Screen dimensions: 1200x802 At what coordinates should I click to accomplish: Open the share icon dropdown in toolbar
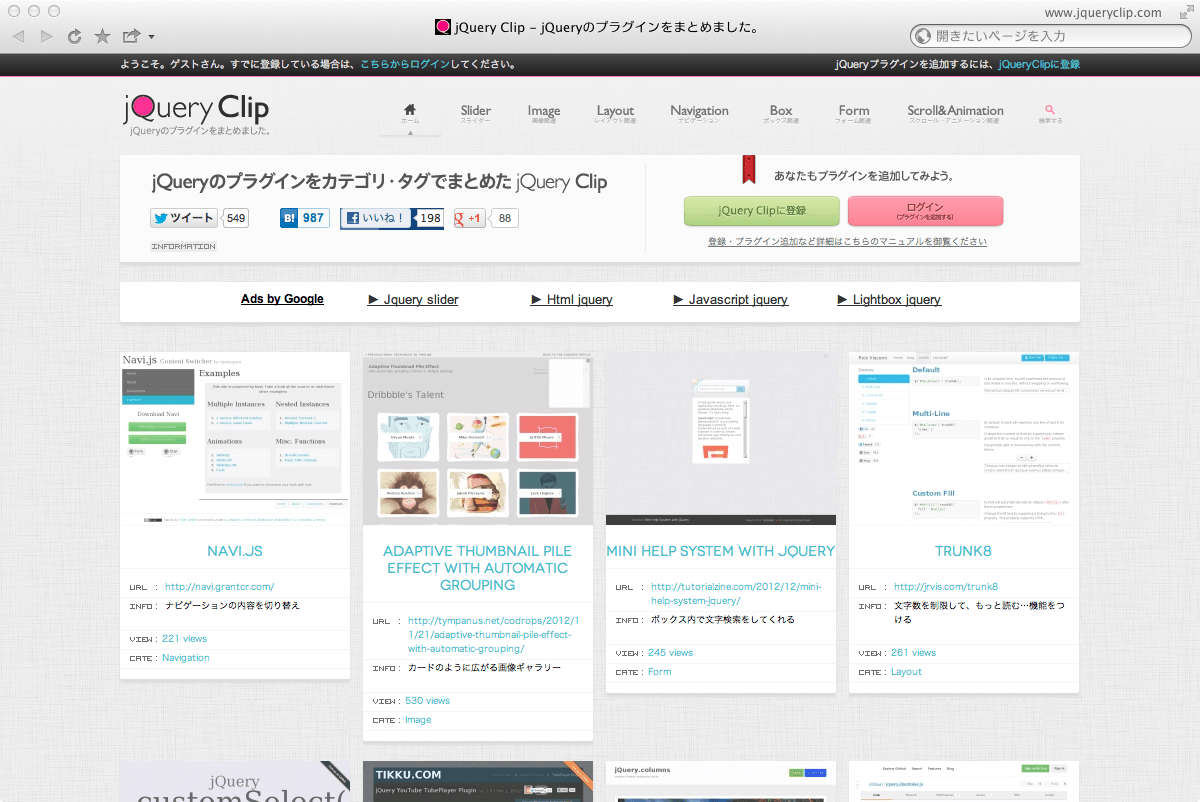click(x=136, y=37)
